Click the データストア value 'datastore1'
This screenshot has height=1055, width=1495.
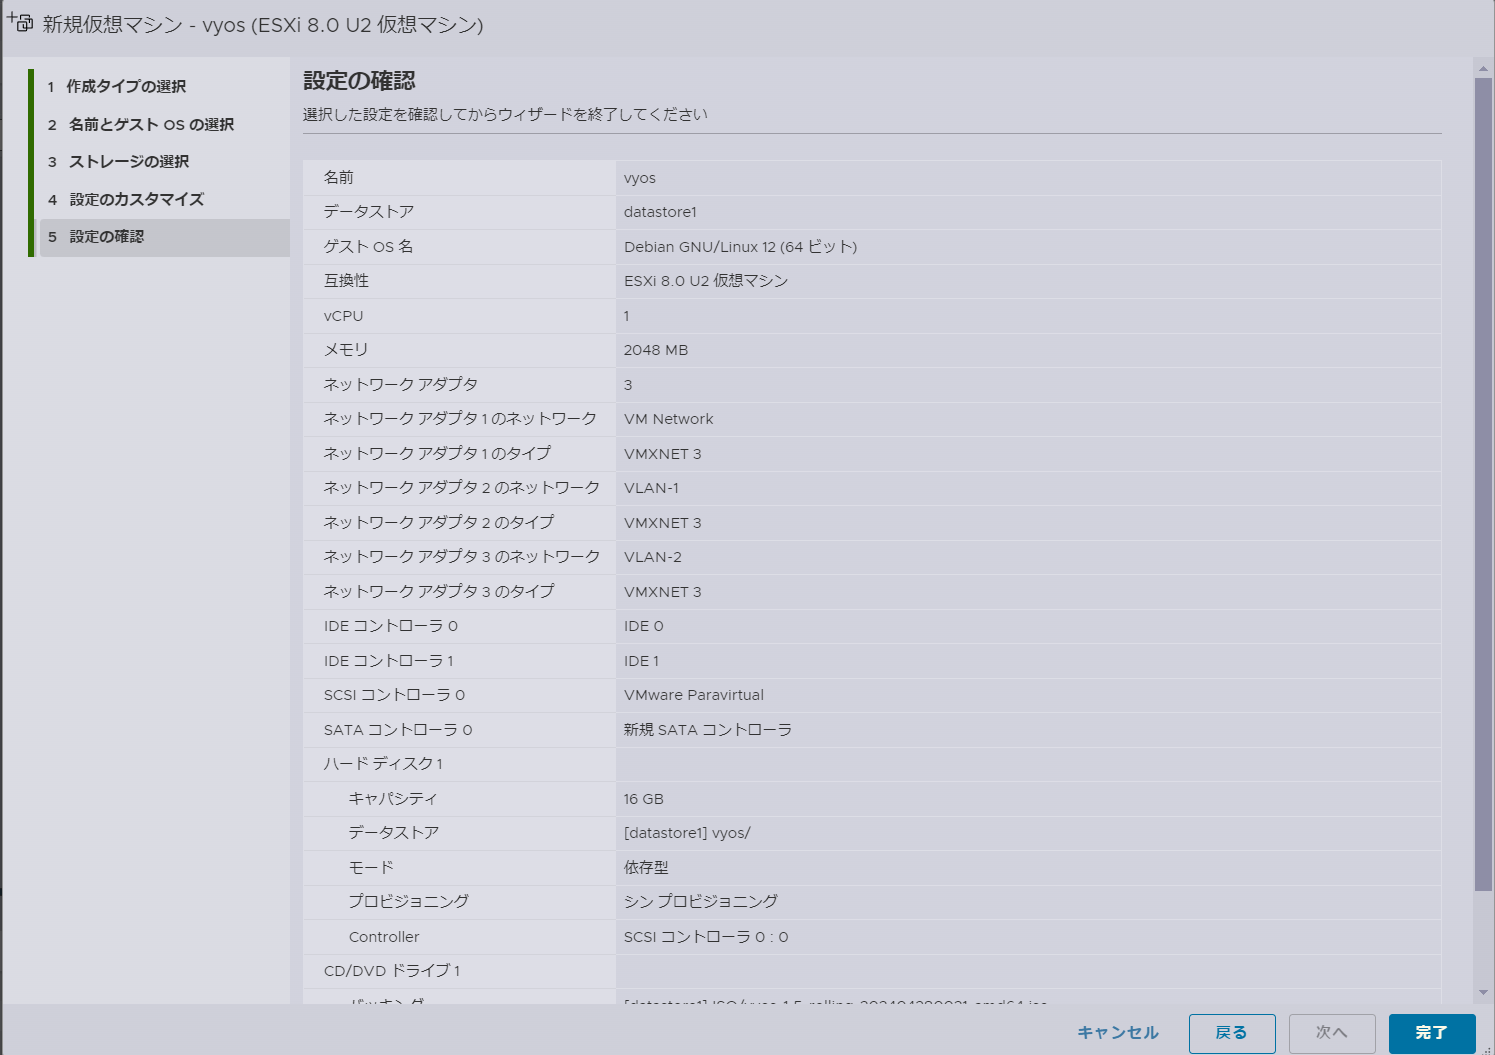(660, 212)
